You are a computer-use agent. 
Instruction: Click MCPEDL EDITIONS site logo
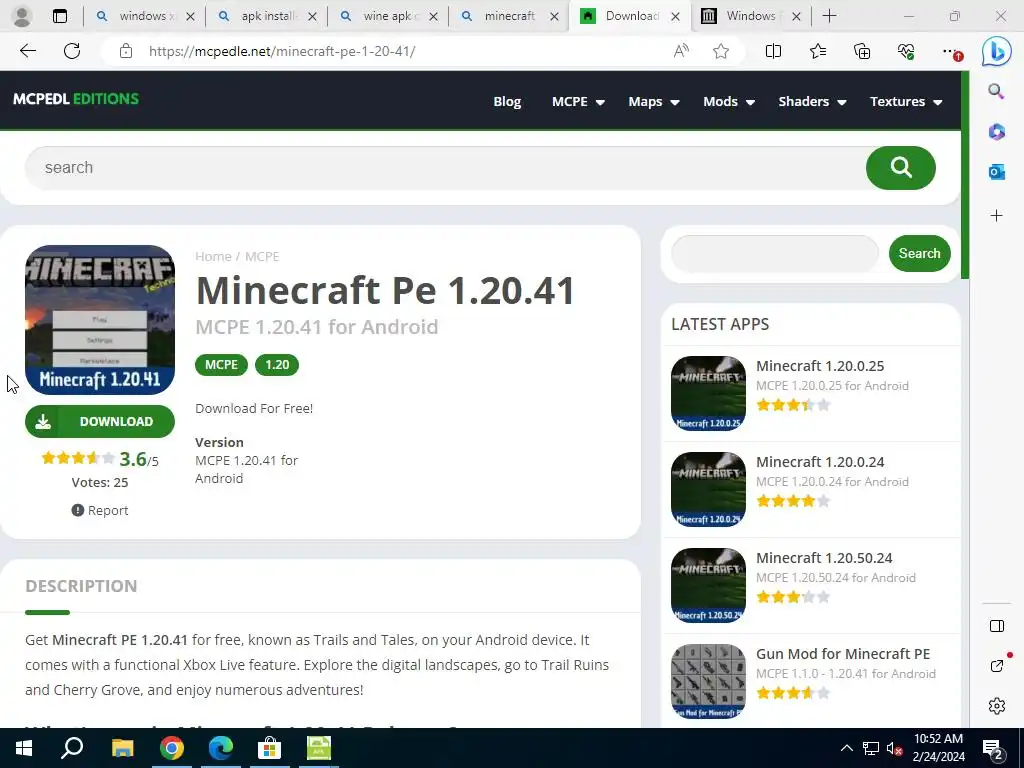pos(76,99)
